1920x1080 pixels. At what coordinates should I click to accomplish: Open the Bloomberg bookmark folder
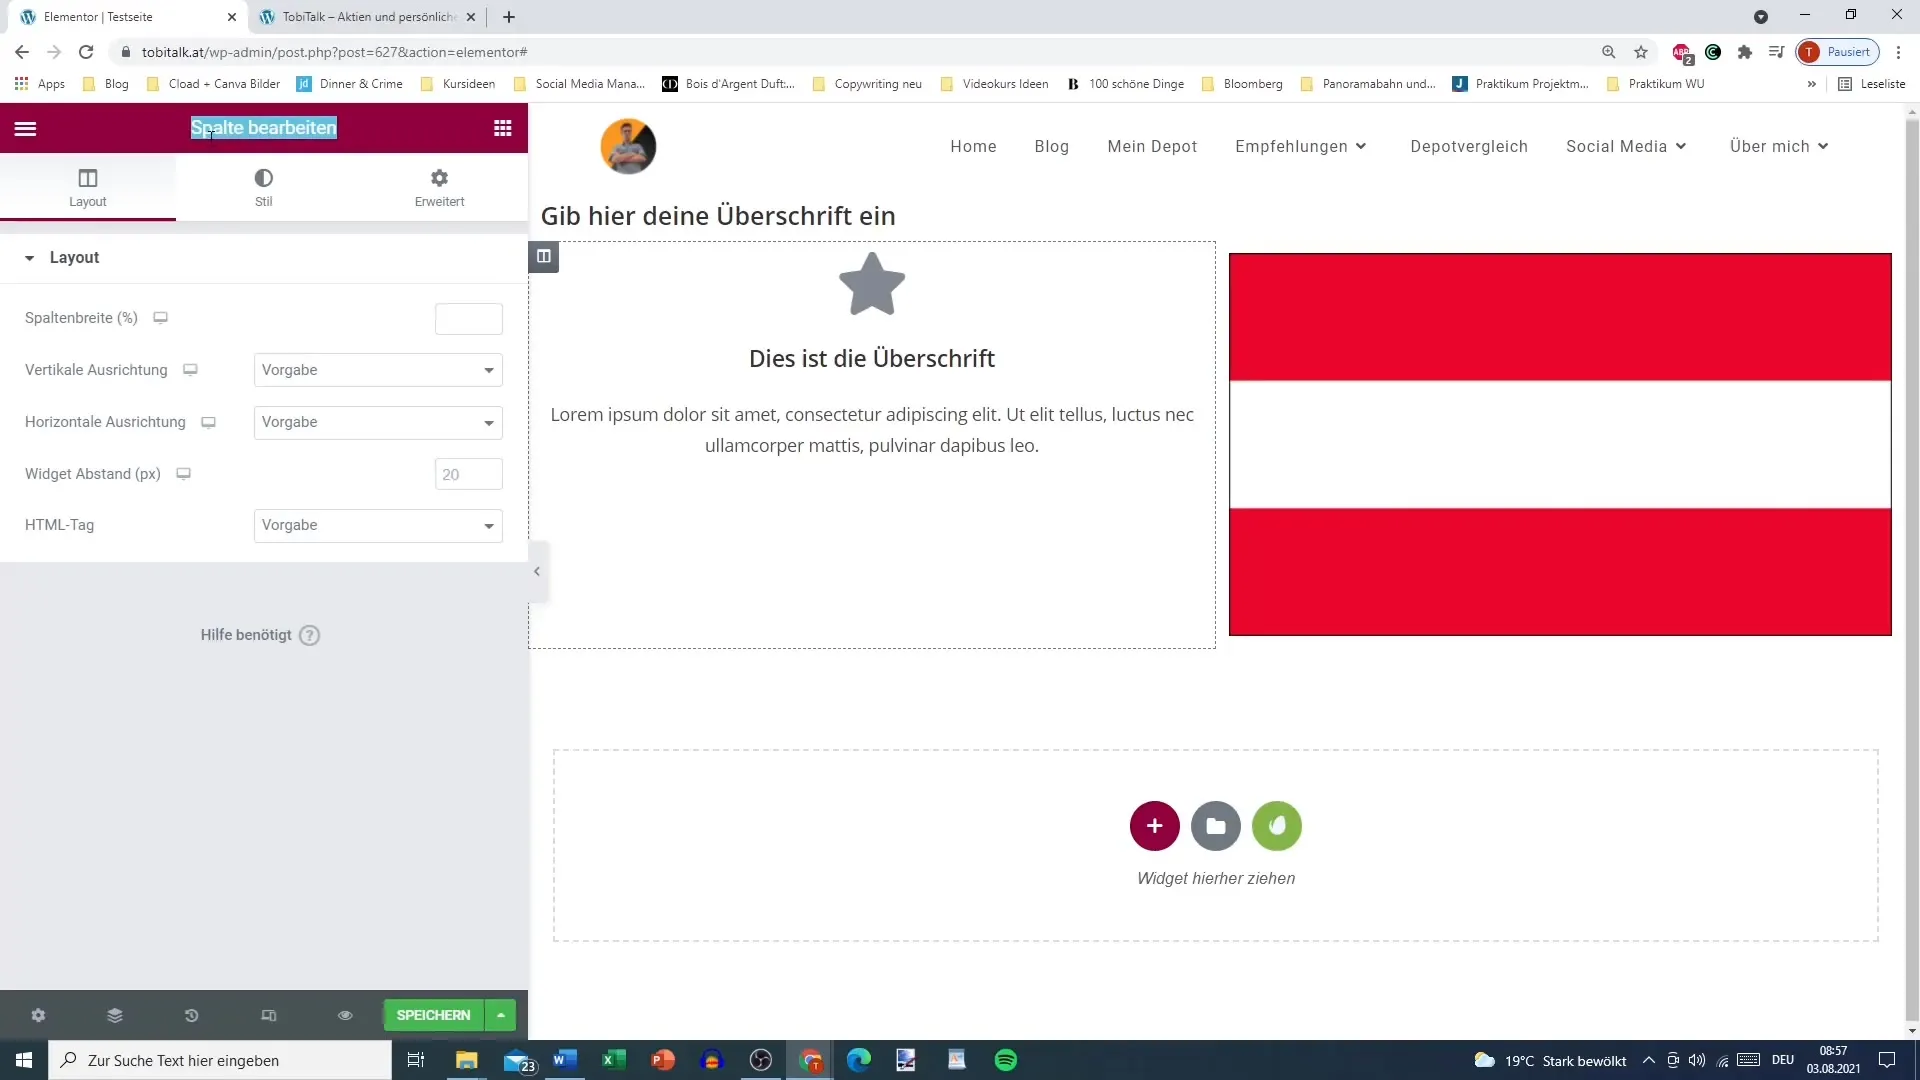click(1242, 84)
